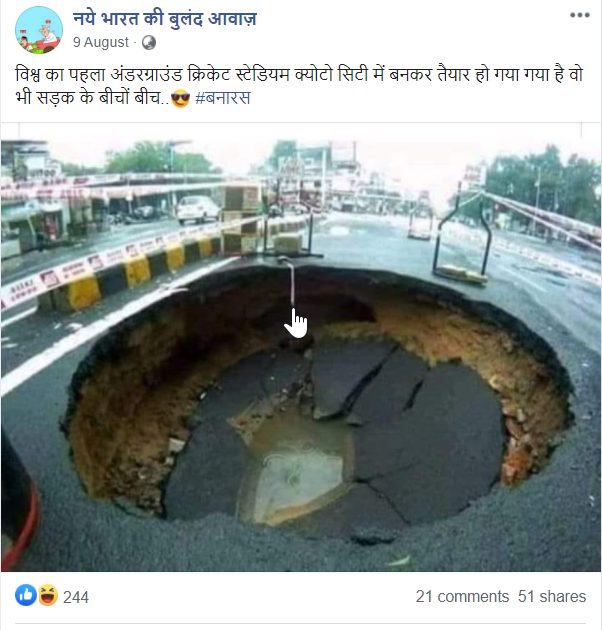Open the नये भारत की बुलंद आवाज़ page

pos(164,19)
